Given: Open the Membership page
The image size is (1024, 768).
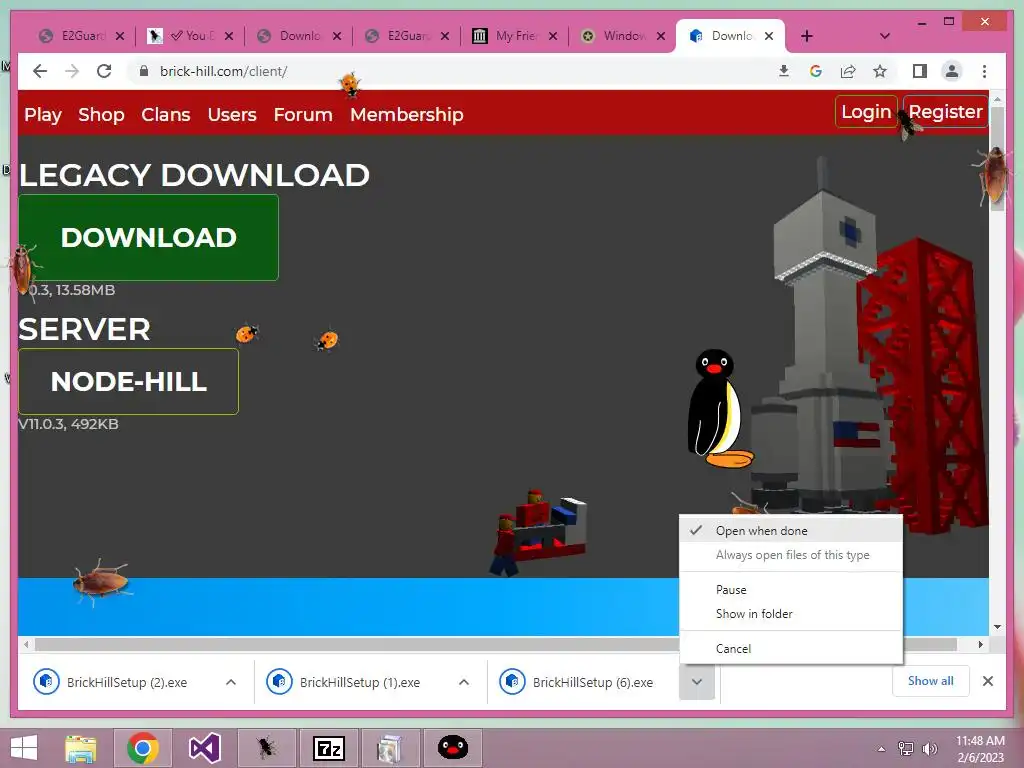Looking at the screenshot, I should coord(407,114).
